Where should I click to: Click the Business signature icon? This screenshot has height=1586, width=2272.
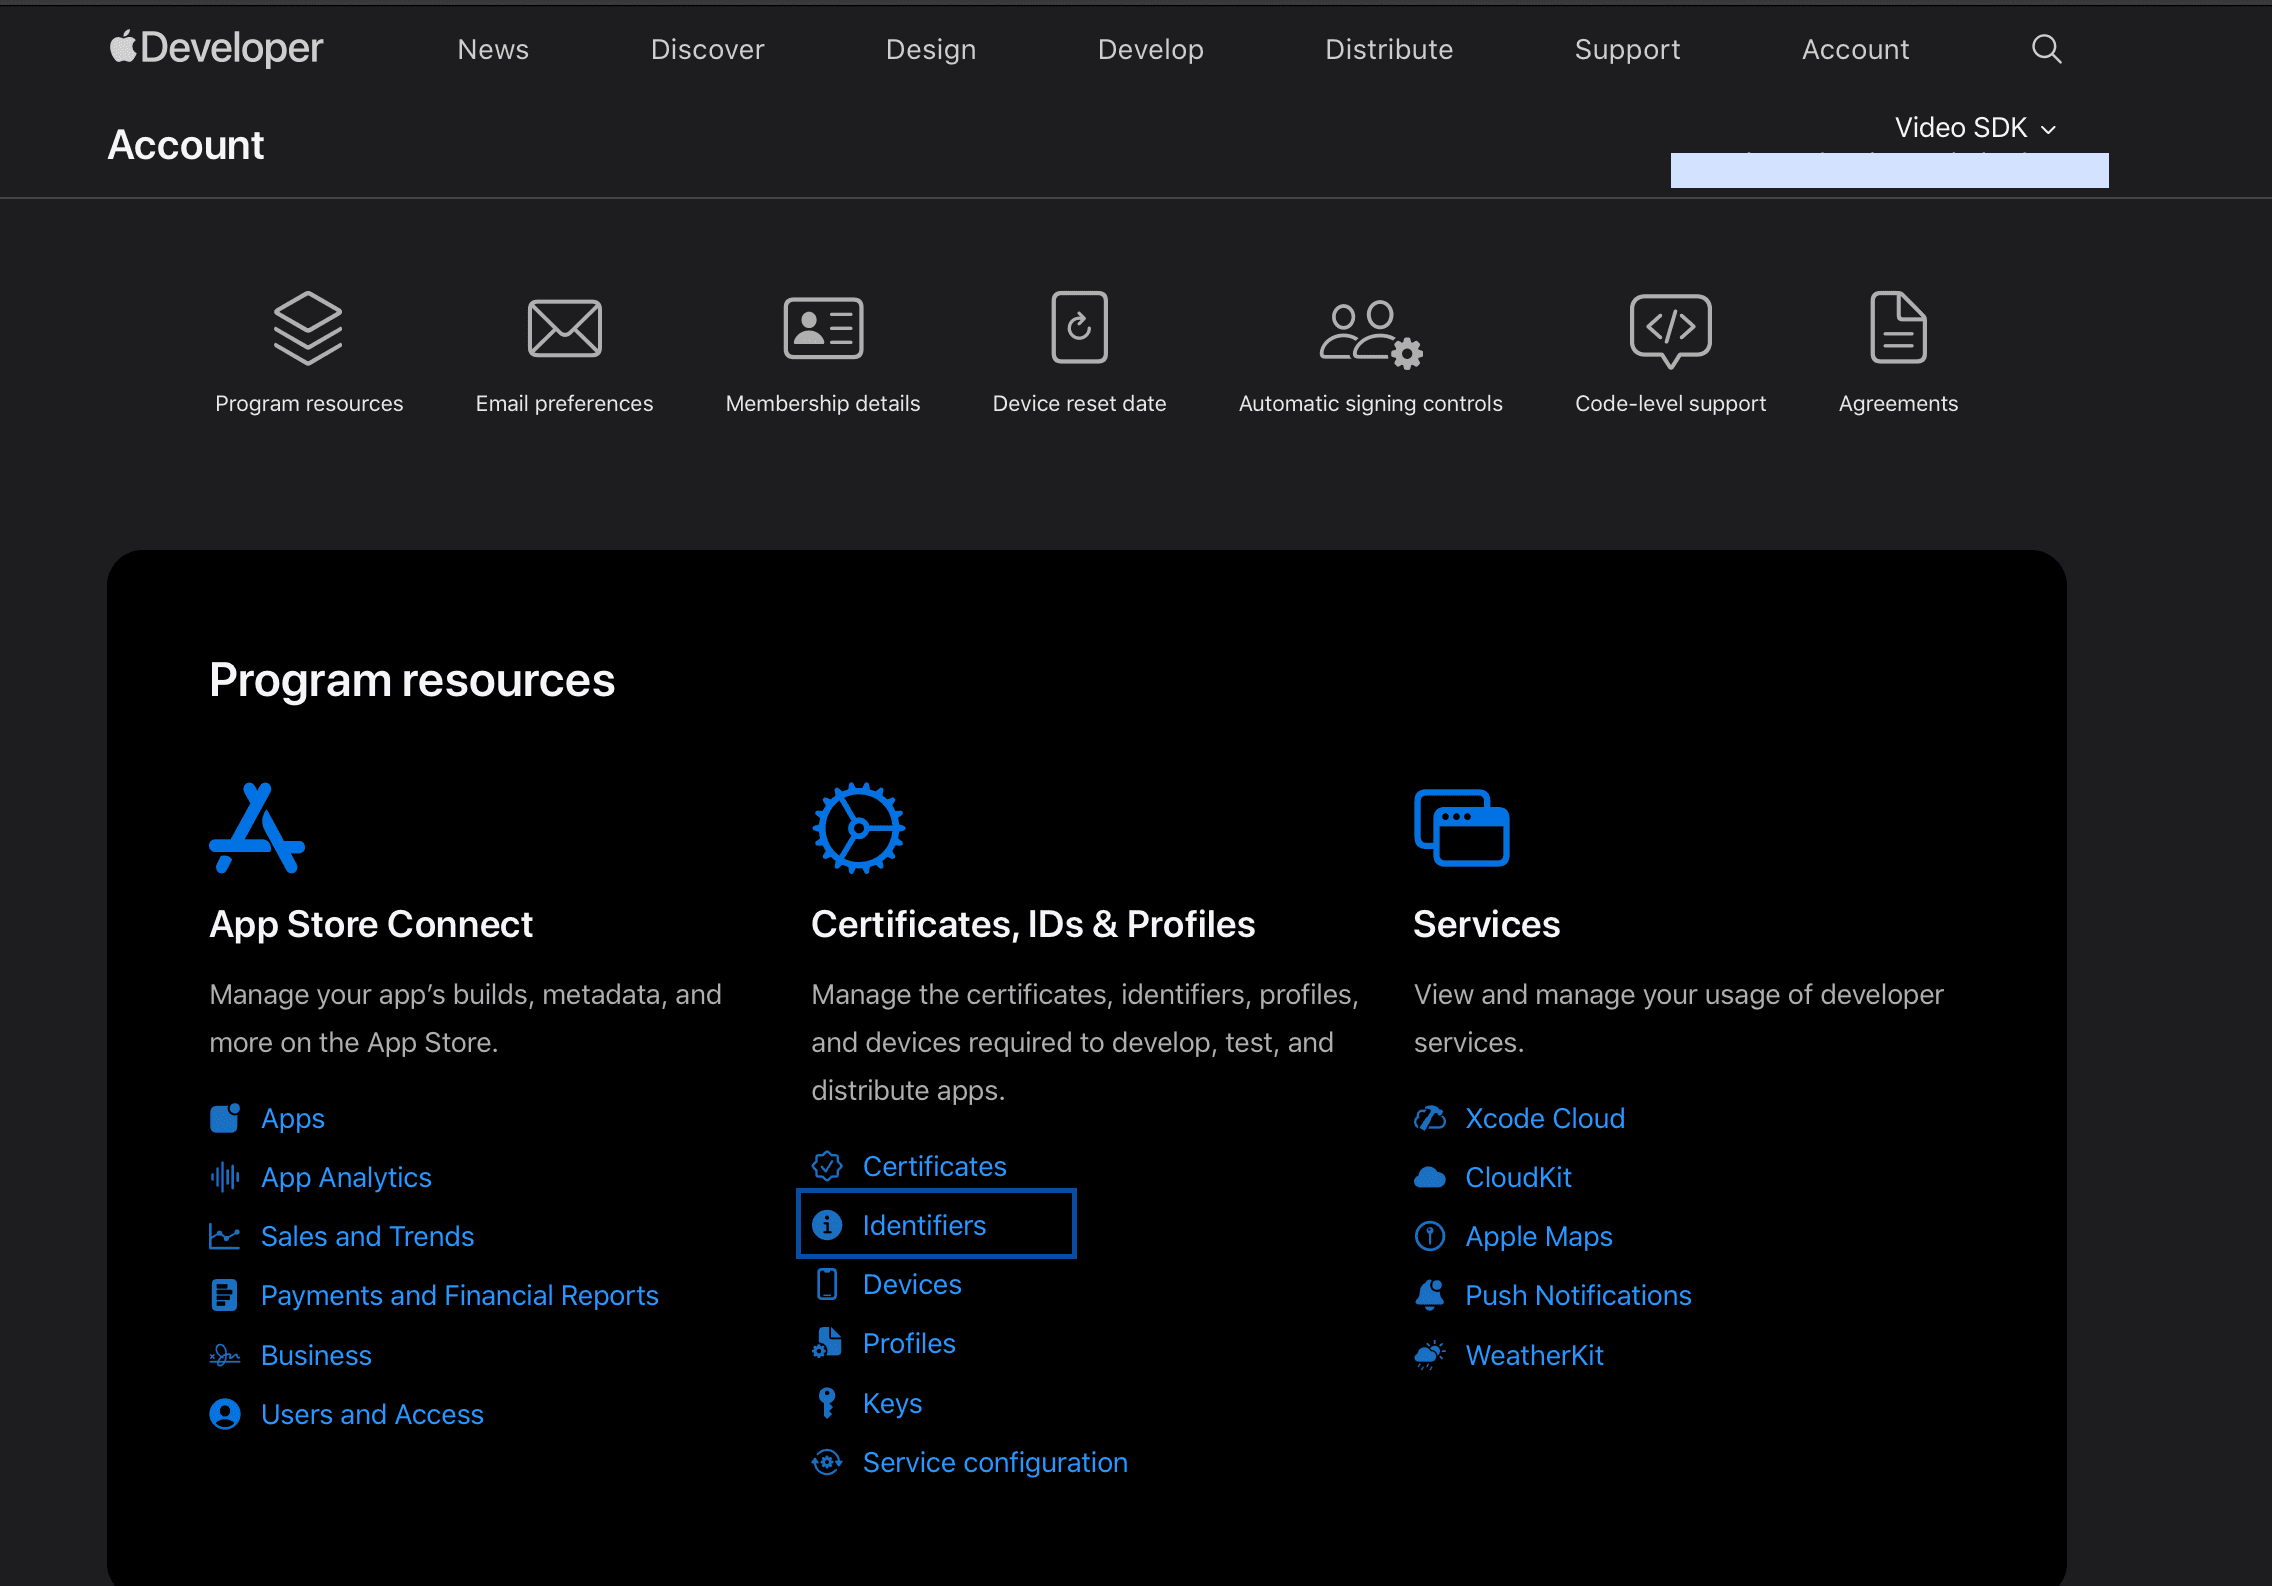[225, 1355]
